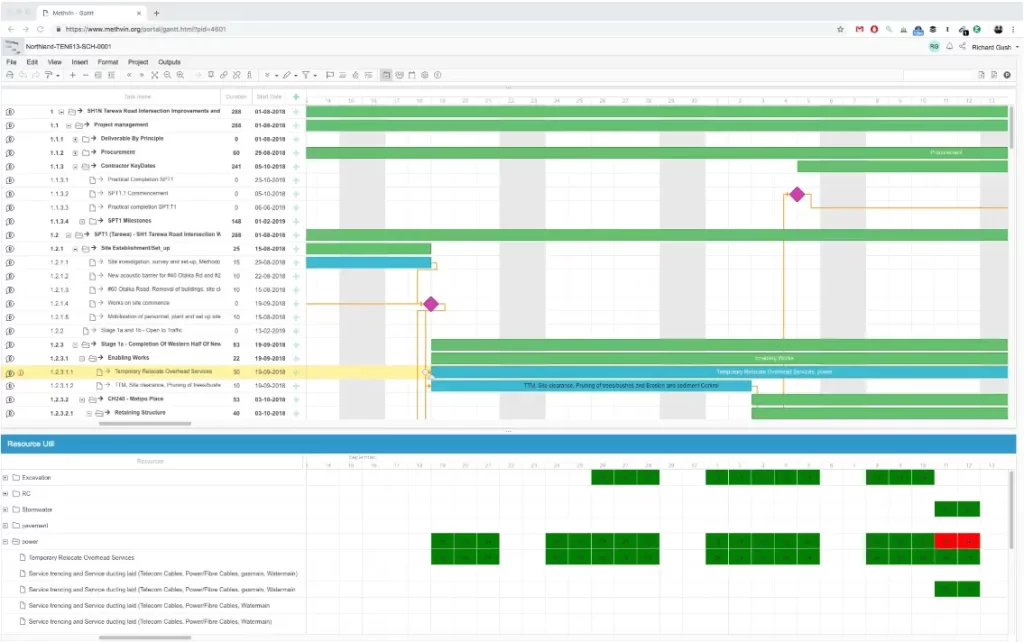This screenshot has width=1024, height=642.
Task: Toggle the info indicator for Deliverable By Principle
Action: [8, 138]
